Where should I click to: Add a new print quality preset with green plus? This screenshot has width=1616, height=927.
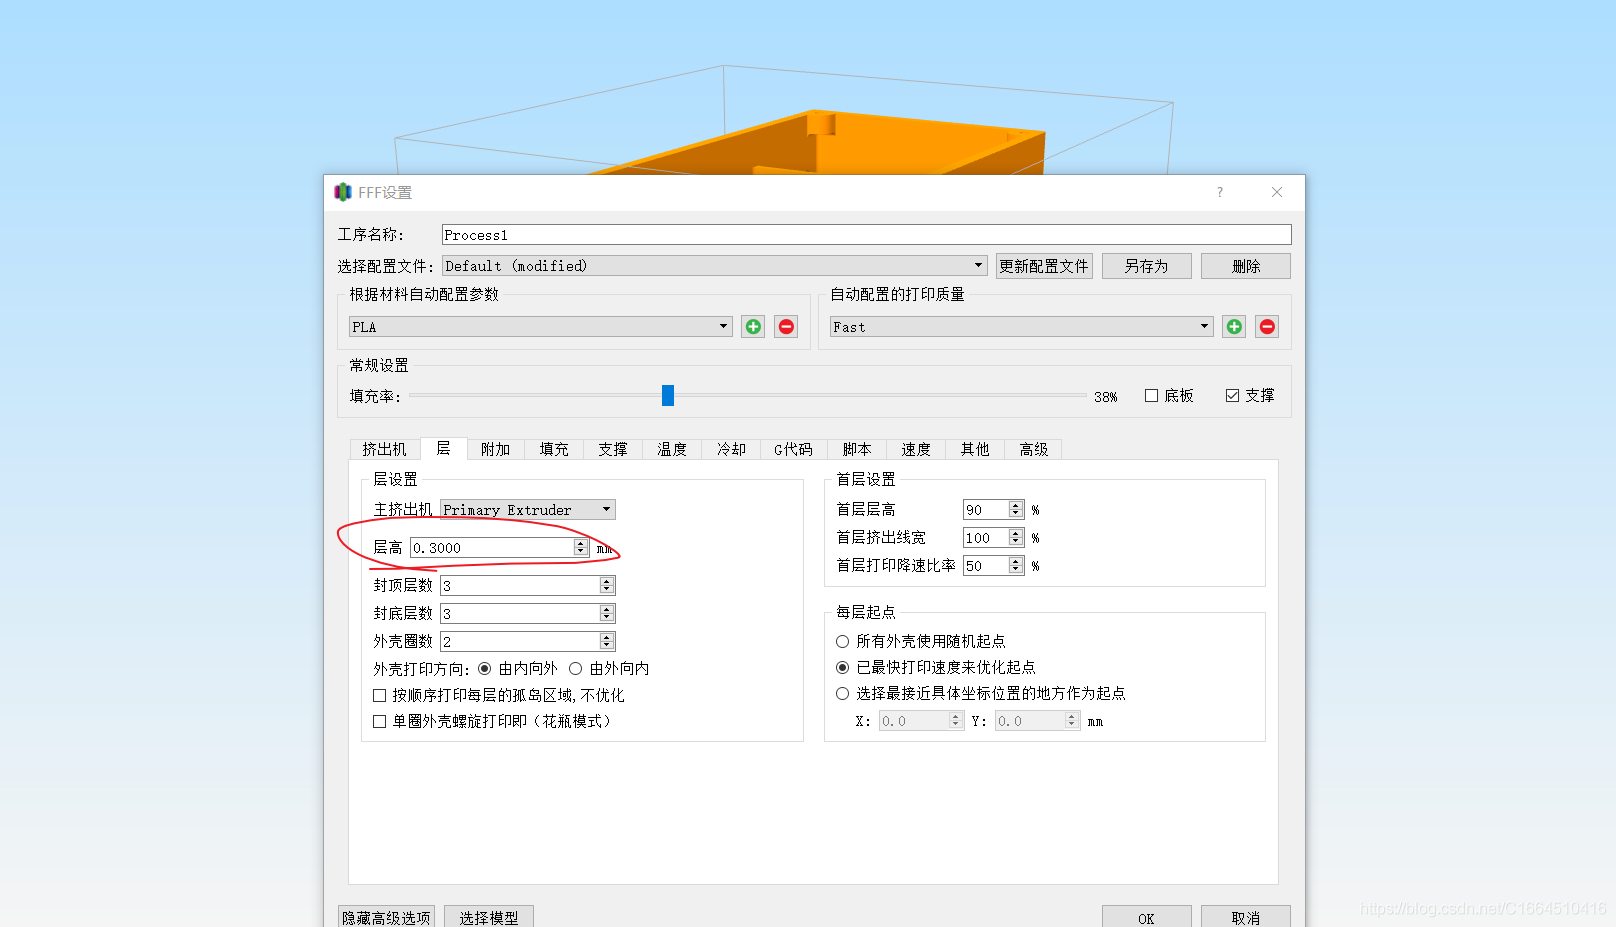coord(1233,326)
